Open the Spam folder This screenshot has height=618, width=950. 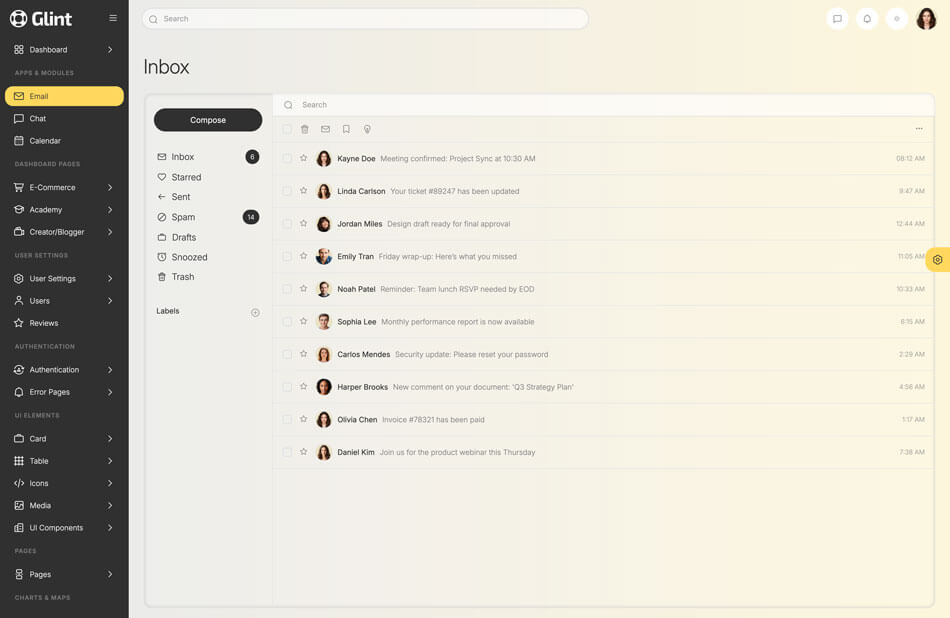183,217
